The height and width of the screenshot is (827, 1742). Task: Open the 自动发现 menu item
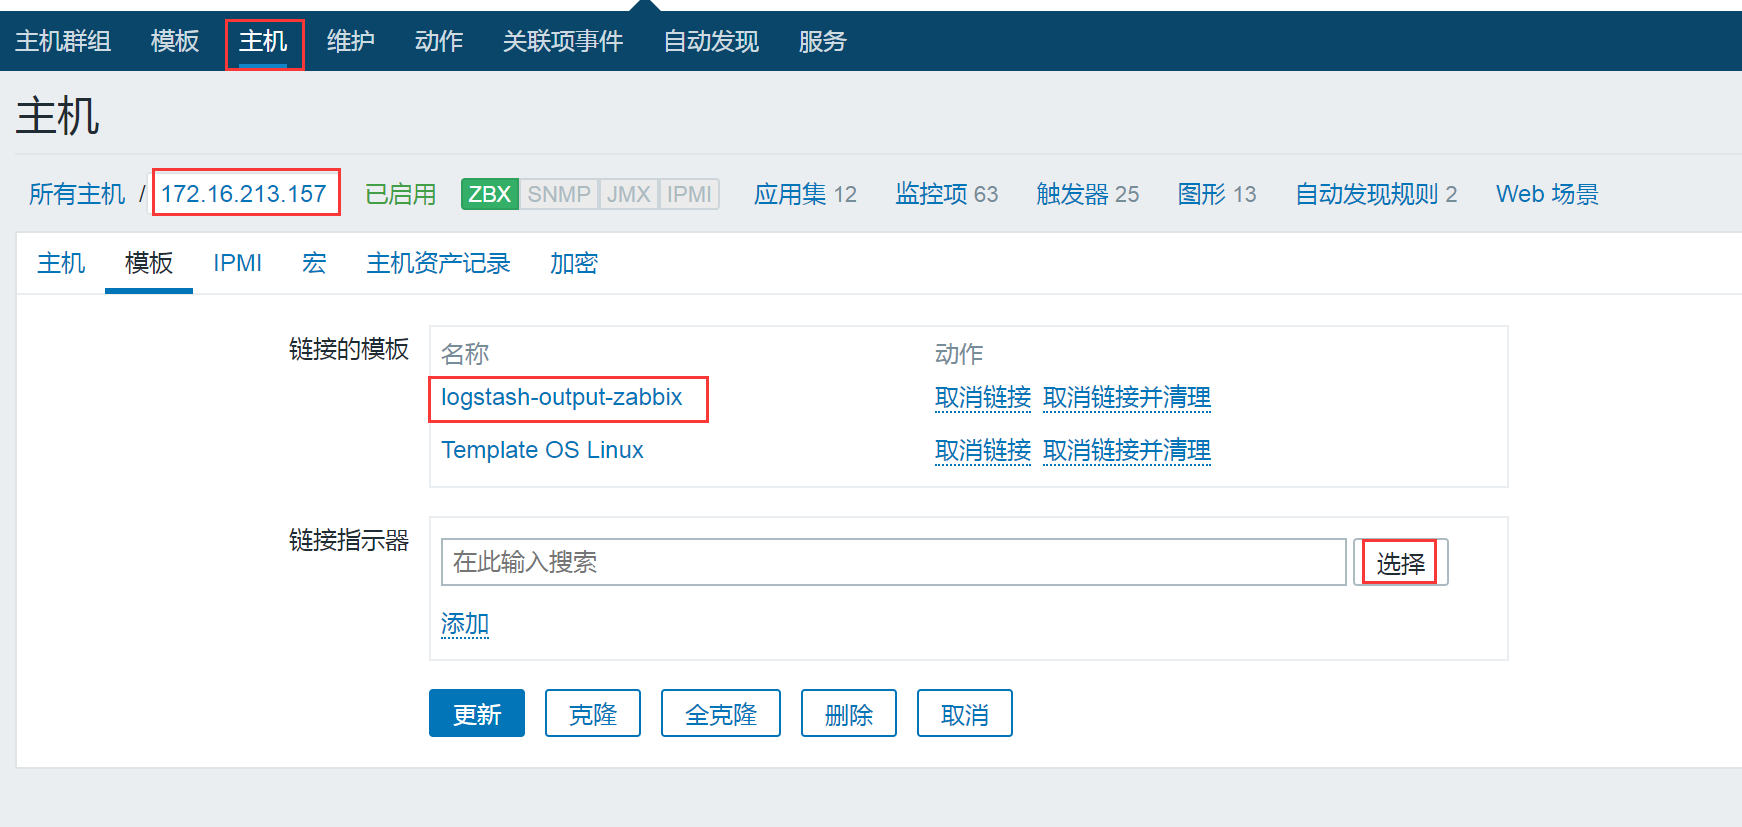point(711,41)
